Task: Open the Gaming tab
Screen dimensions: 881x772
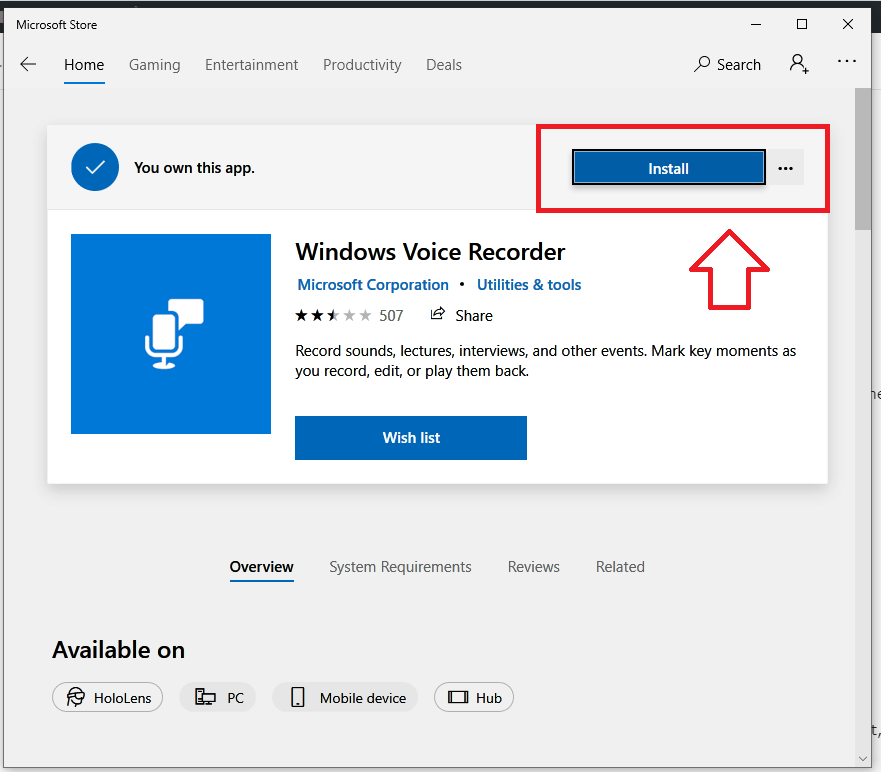Action: 155,65
